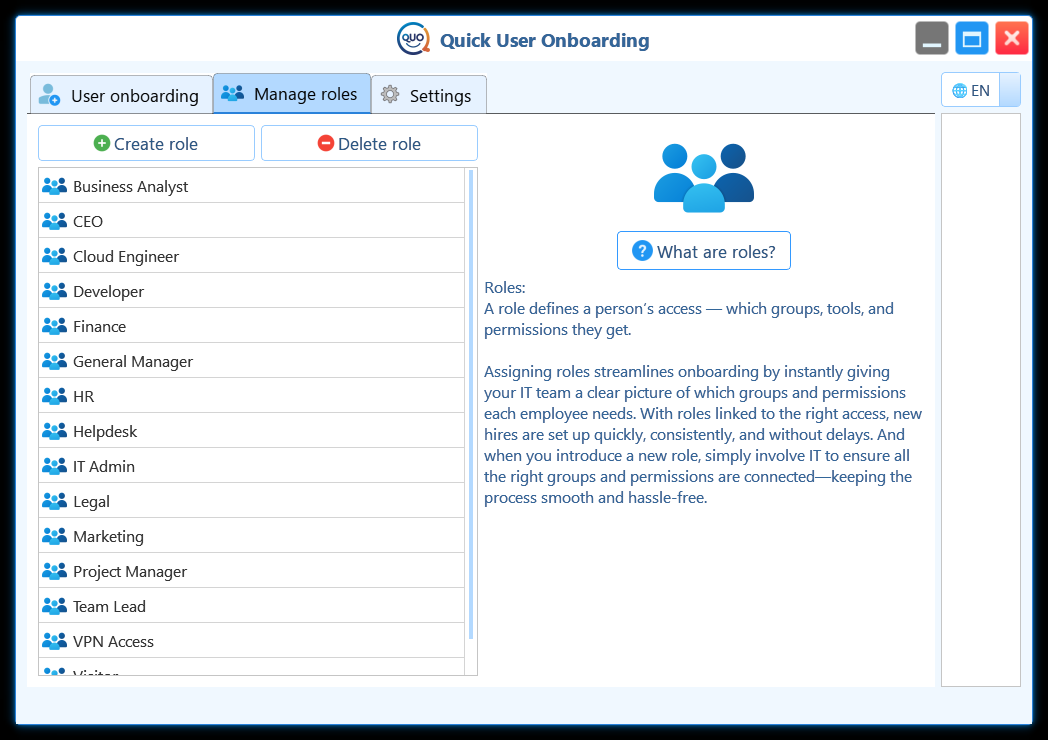Choose the Legal role
The width and height of the screenshot is (1048, 740).
(251, 501)
